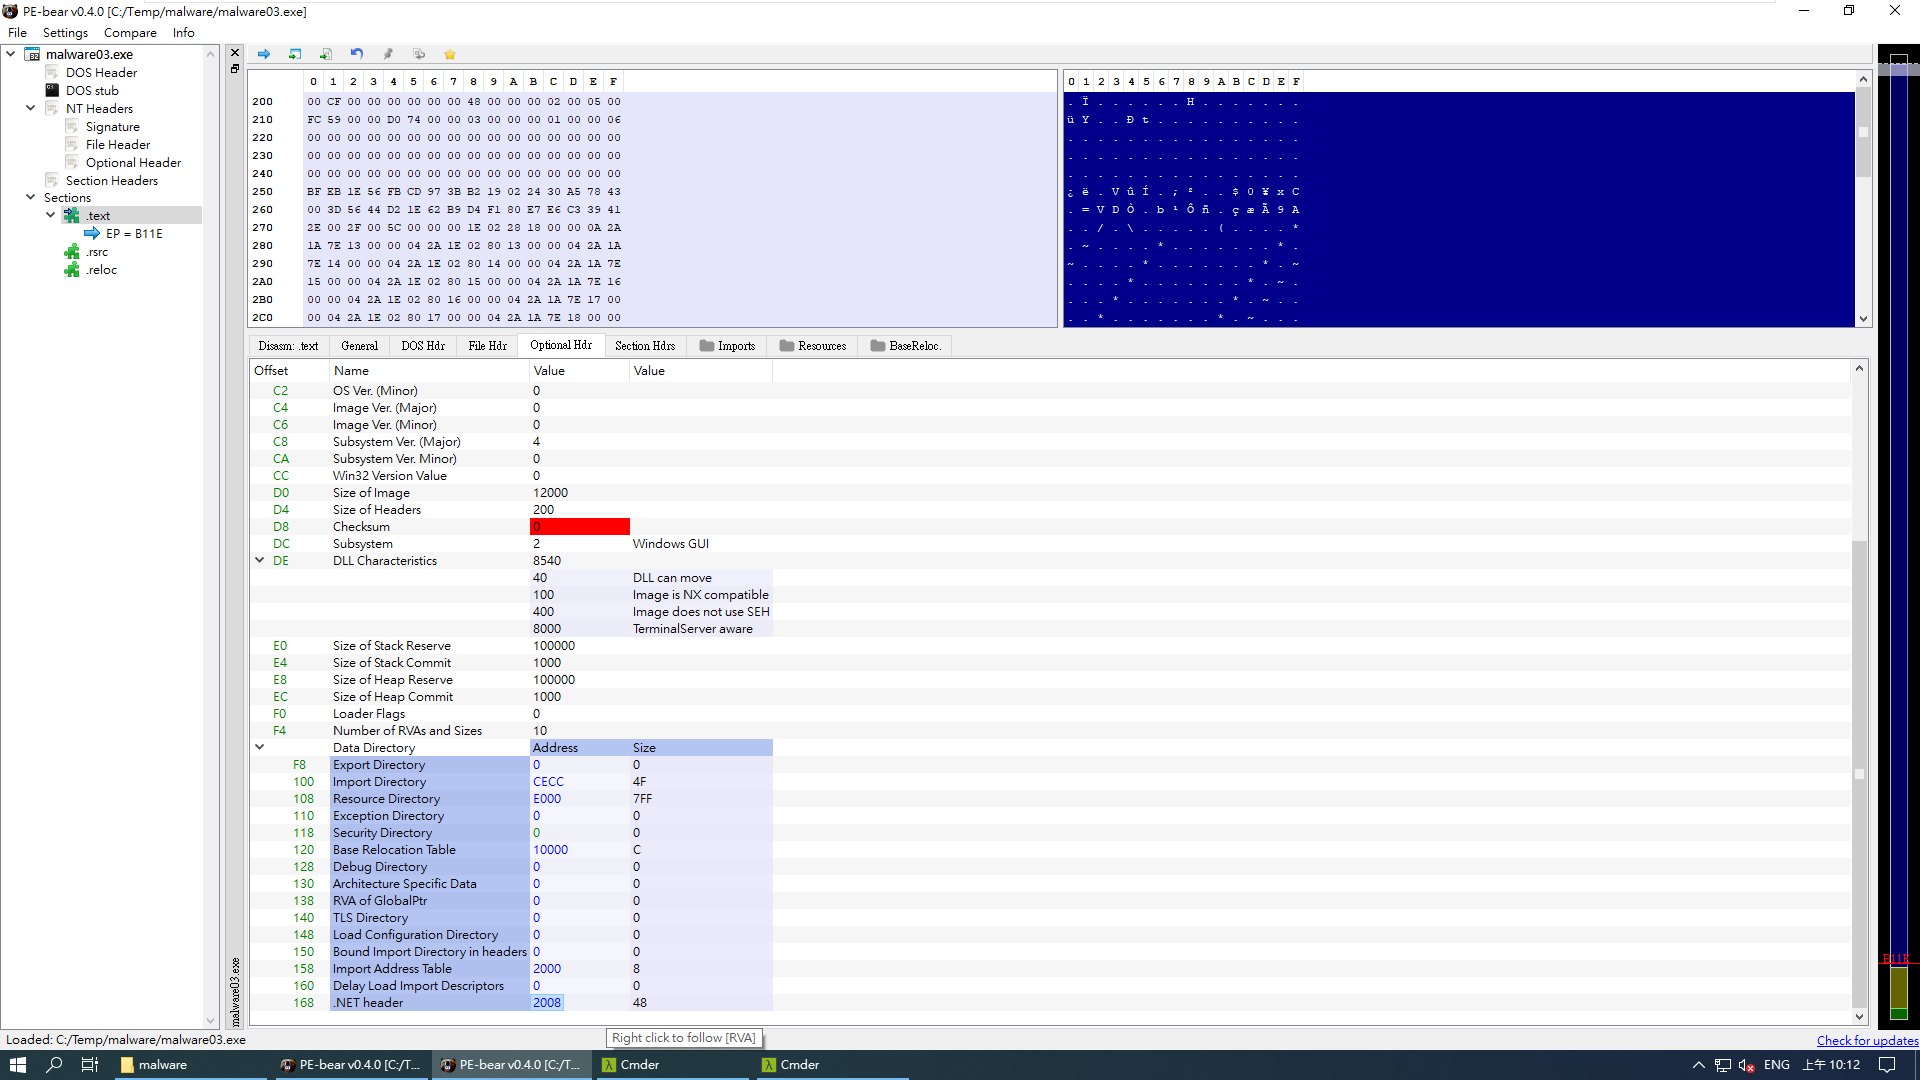Open the Compare menu
Image resolution: width=1920 pixels, height=1080 pixels.
click(130, 33)
